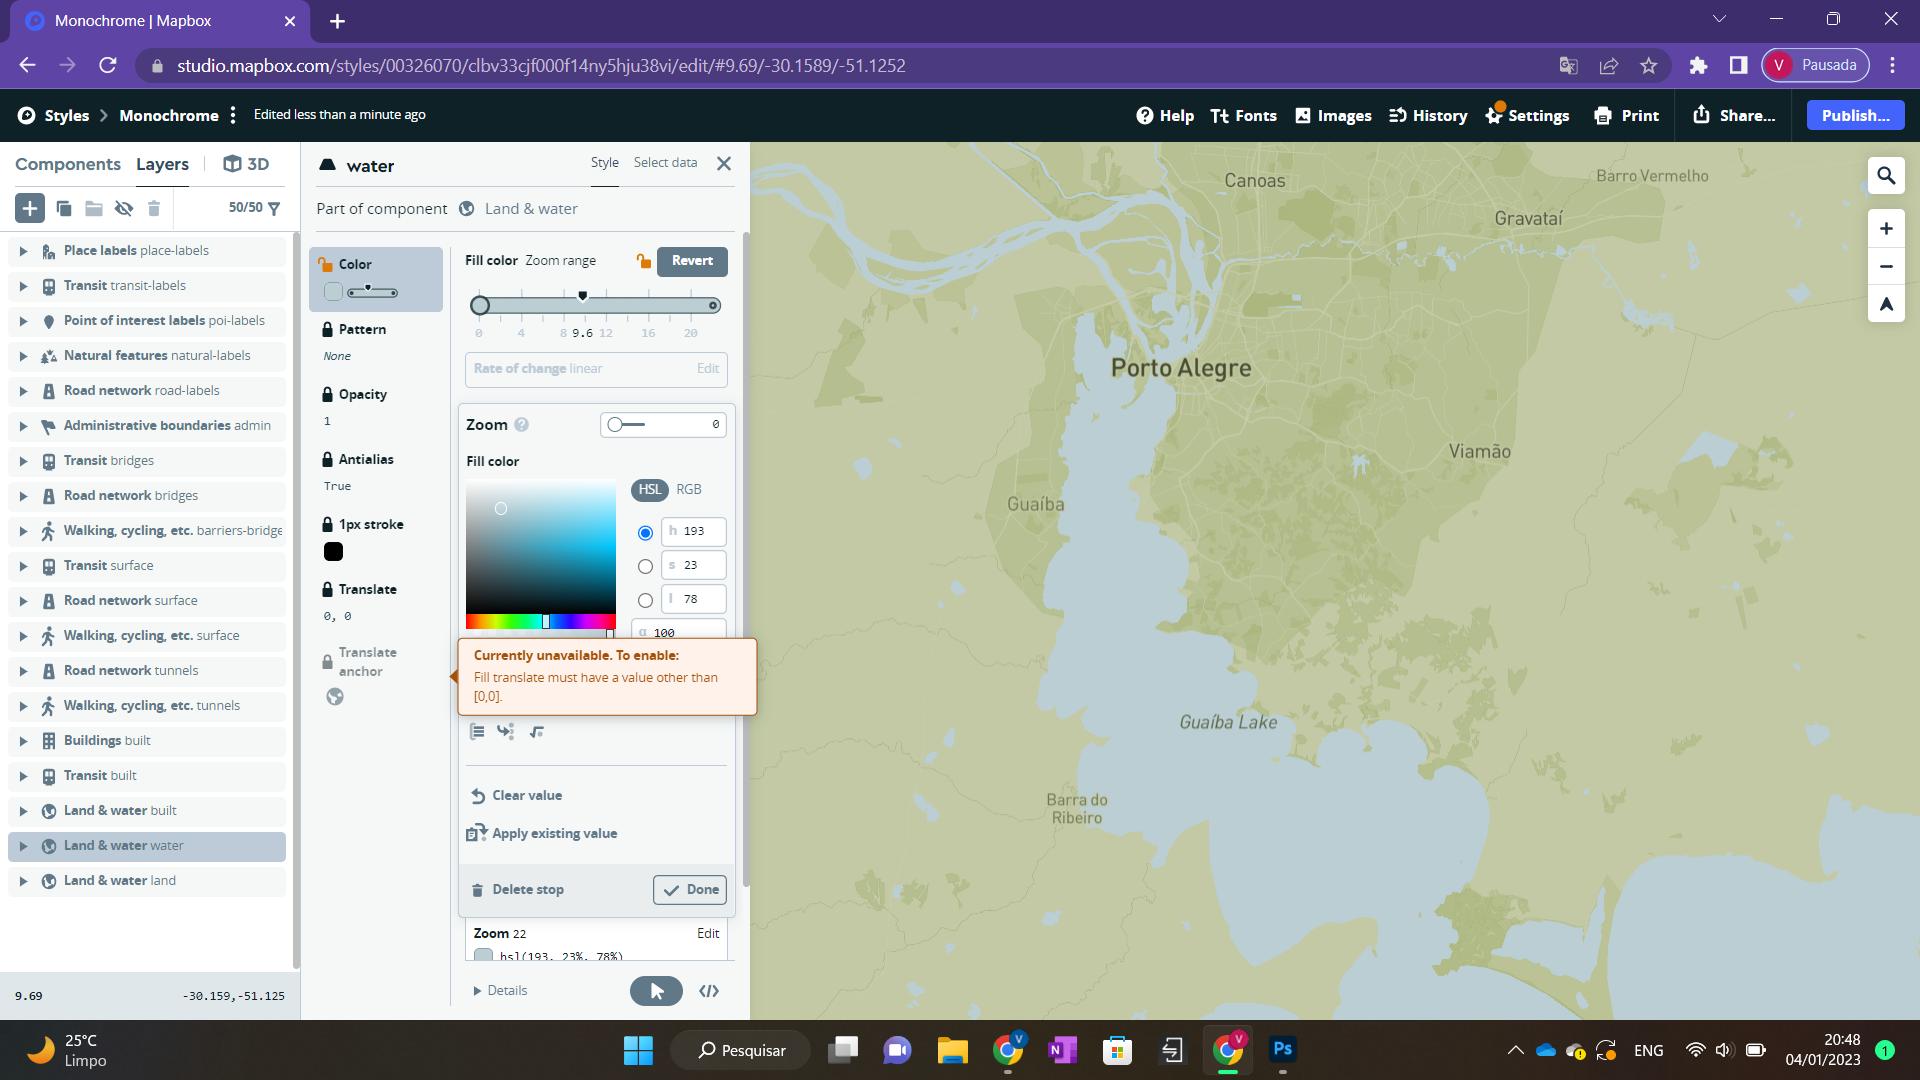Click Delete stop
This screenshot has width=1920, height=1080.
(x=517, y=890)
